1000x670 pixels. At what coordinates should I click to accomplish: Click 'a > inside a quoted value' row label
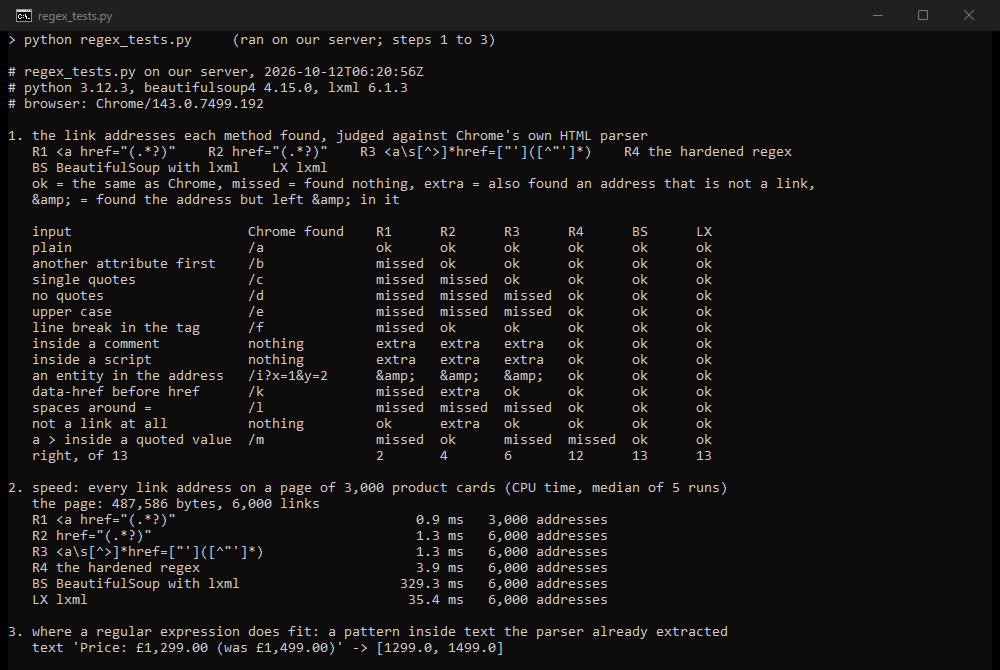(131, 439)
